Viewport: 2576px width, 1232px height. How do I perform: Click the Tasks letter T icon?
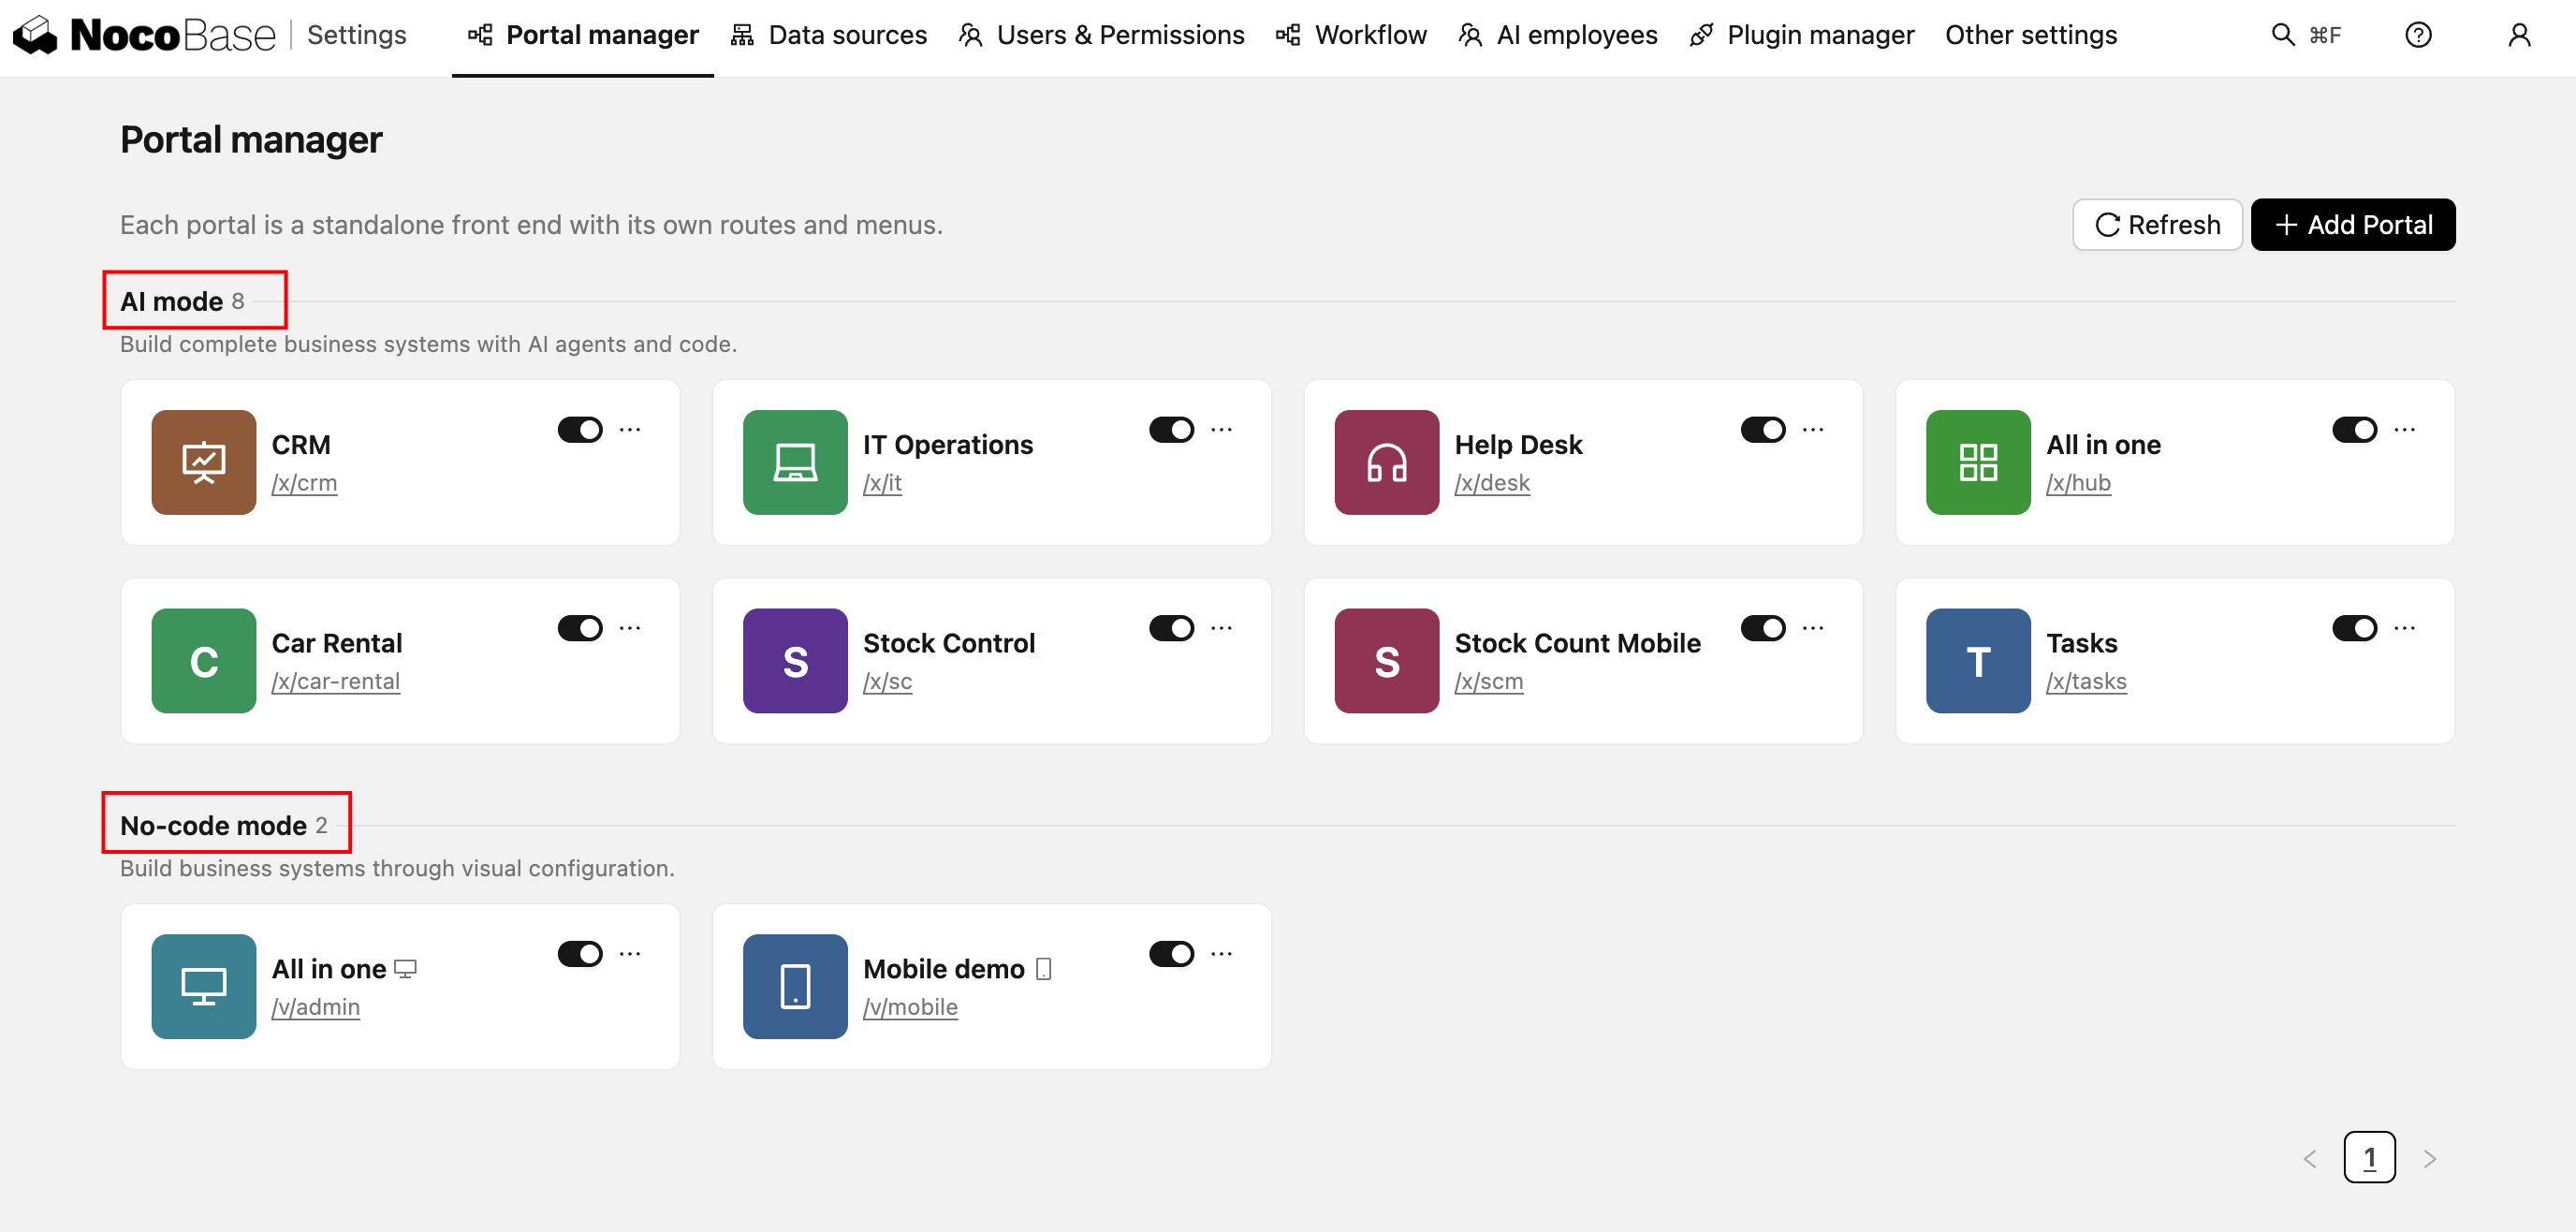[x=1978, y=661]
